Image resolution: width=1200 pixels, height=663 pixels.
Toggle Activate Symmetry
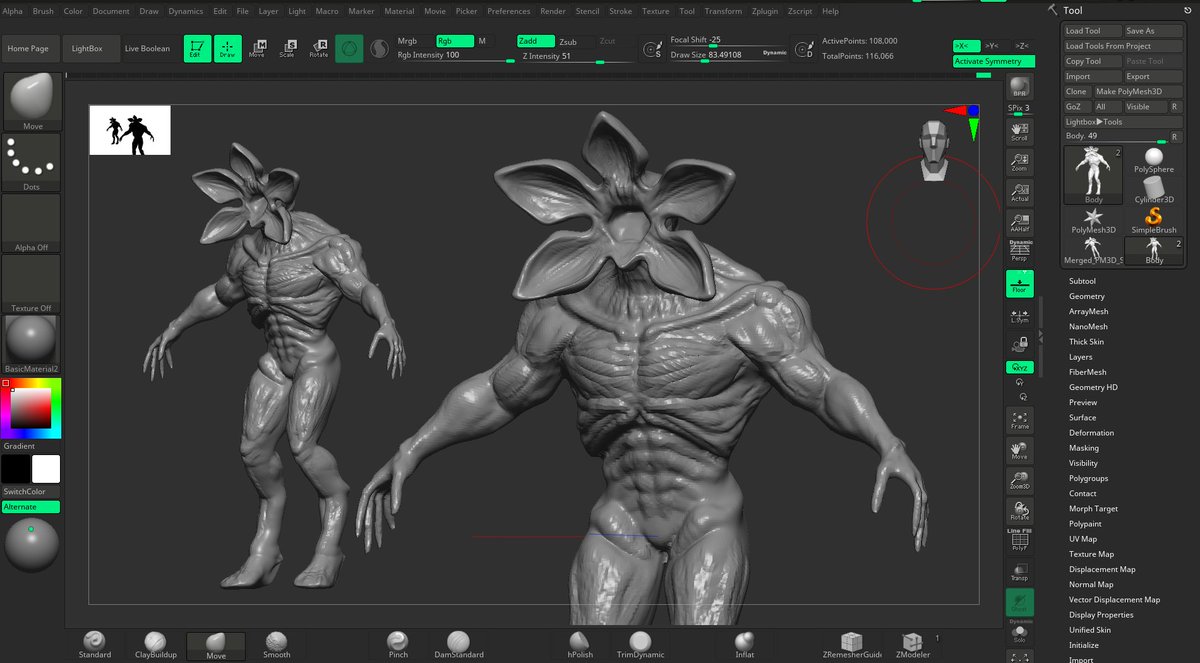coord(992,61)
